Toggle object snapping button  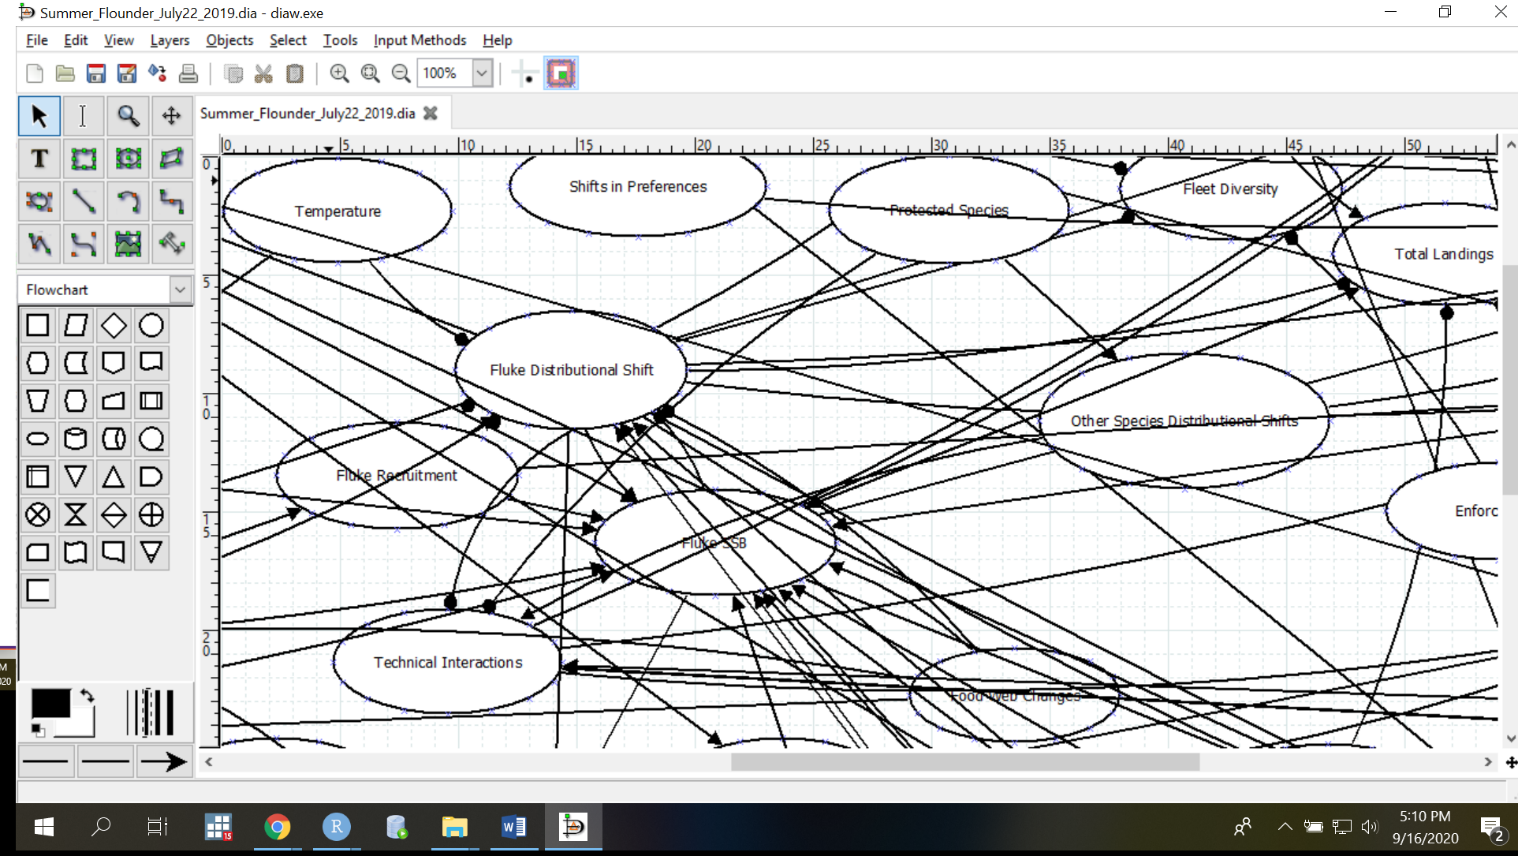click(x=561, y=73)
